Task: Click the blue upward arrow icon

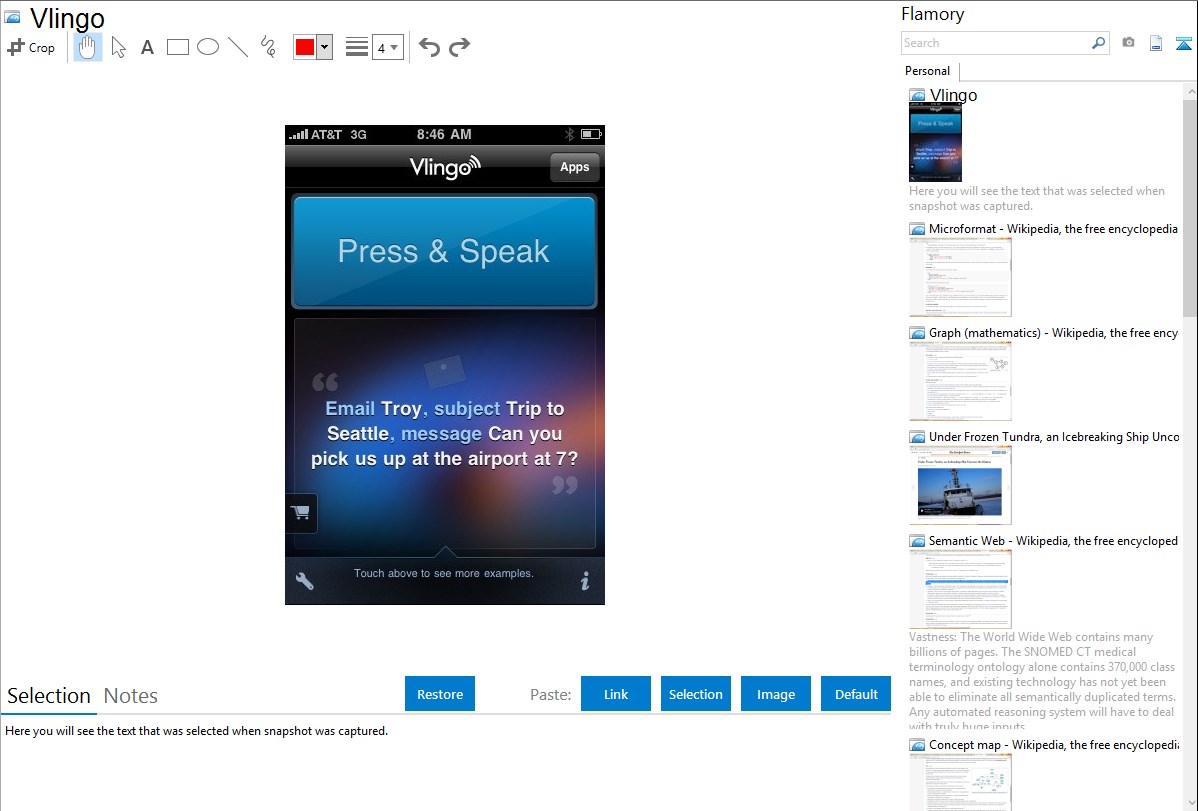Action: 1183,43
